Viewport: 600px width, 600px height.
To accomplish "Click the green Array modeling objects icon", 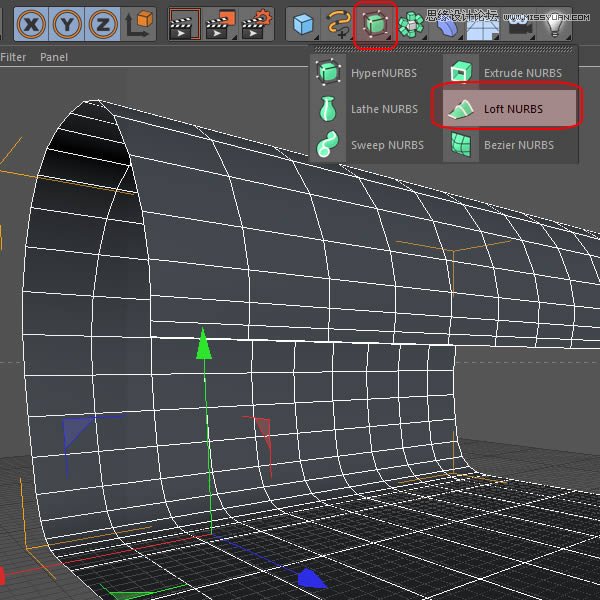I will click(x=412, y=22).
